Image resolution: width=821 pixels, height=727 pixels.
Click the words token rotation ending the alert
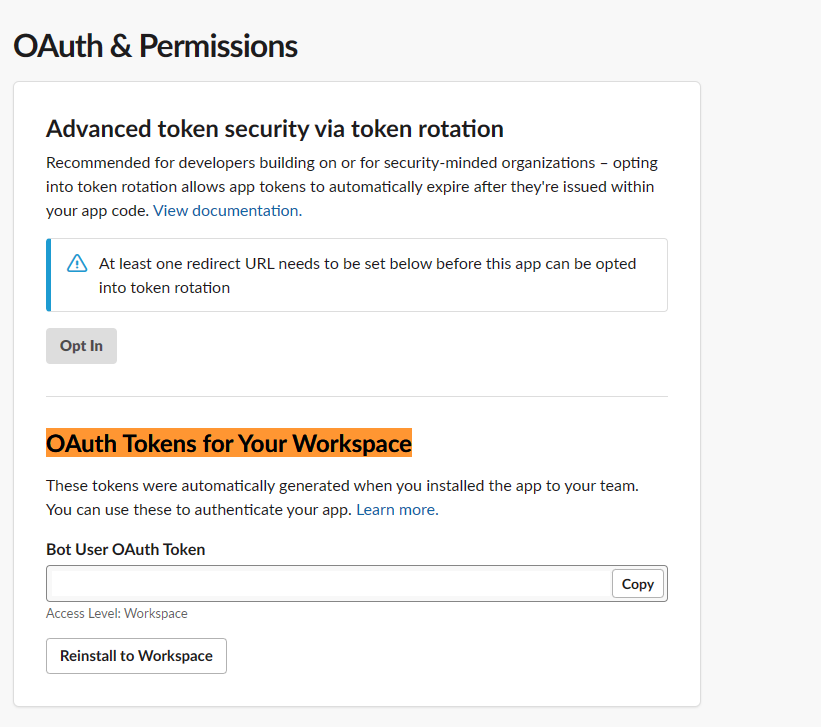(x=164, y=288)
